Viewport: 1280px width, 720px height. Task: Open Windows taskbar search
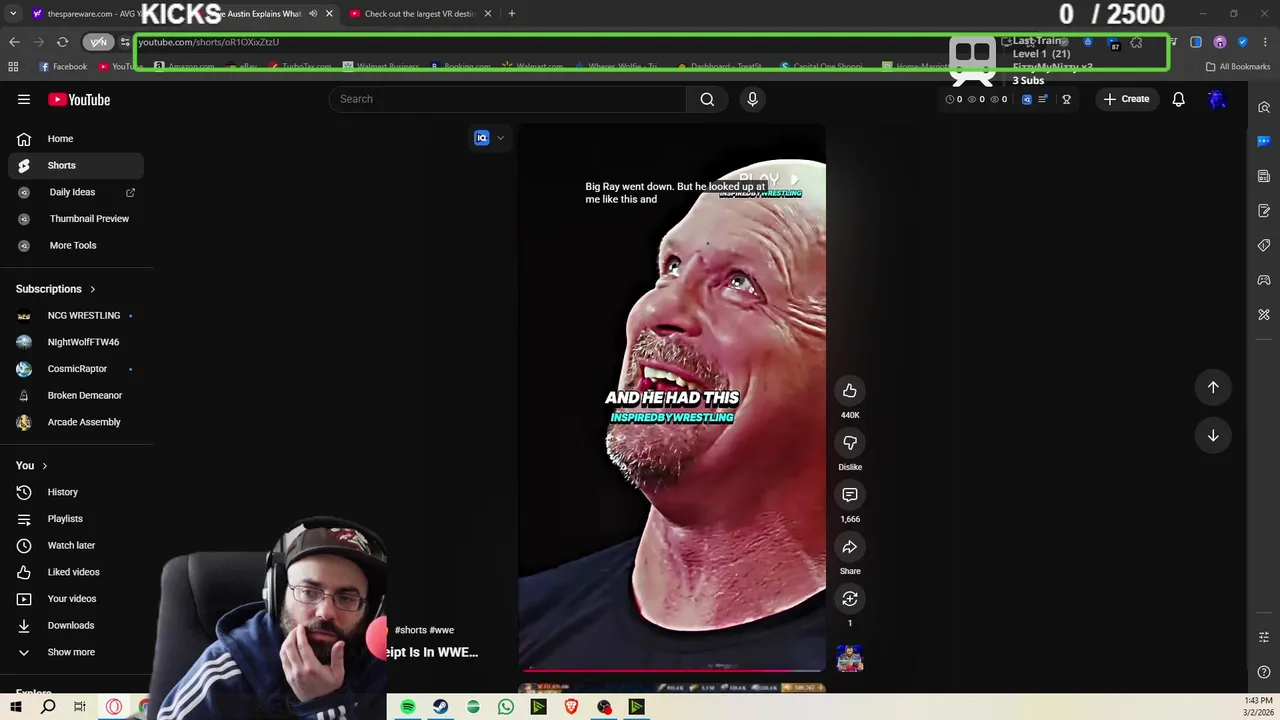click(48, 707)
